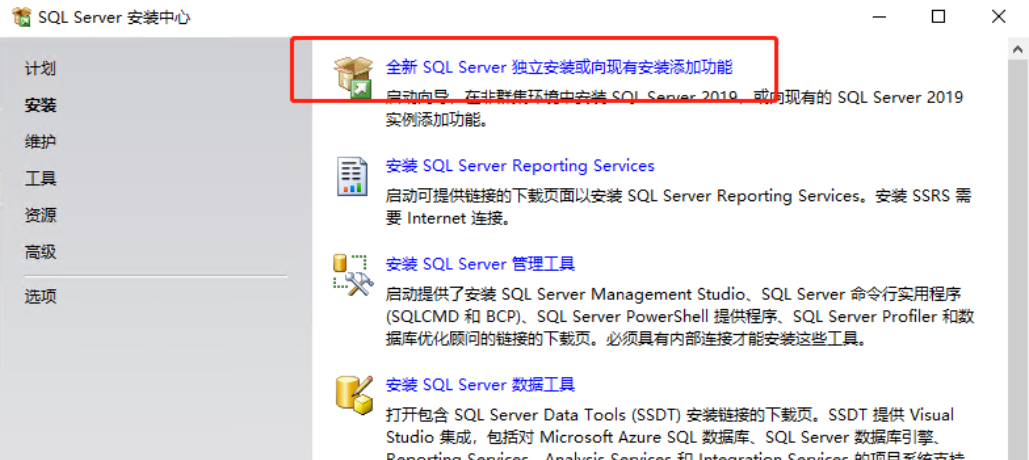Viewport: 1029px width, 460px height.
Task: Maximize the SQL Server 安装中心 window
Action: (x=939, y=17)
